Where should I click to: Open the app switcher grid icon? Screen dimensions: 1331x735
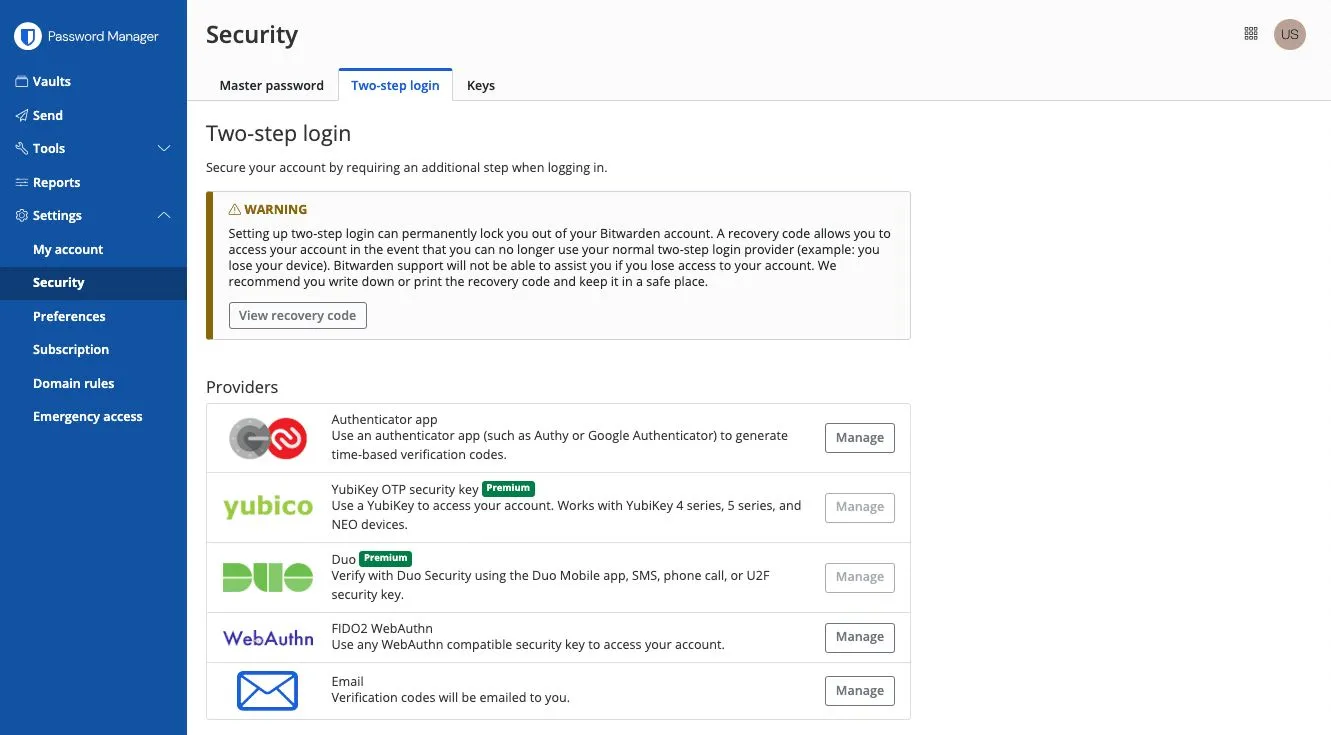pyautogui.click(x=1250, y=34)
